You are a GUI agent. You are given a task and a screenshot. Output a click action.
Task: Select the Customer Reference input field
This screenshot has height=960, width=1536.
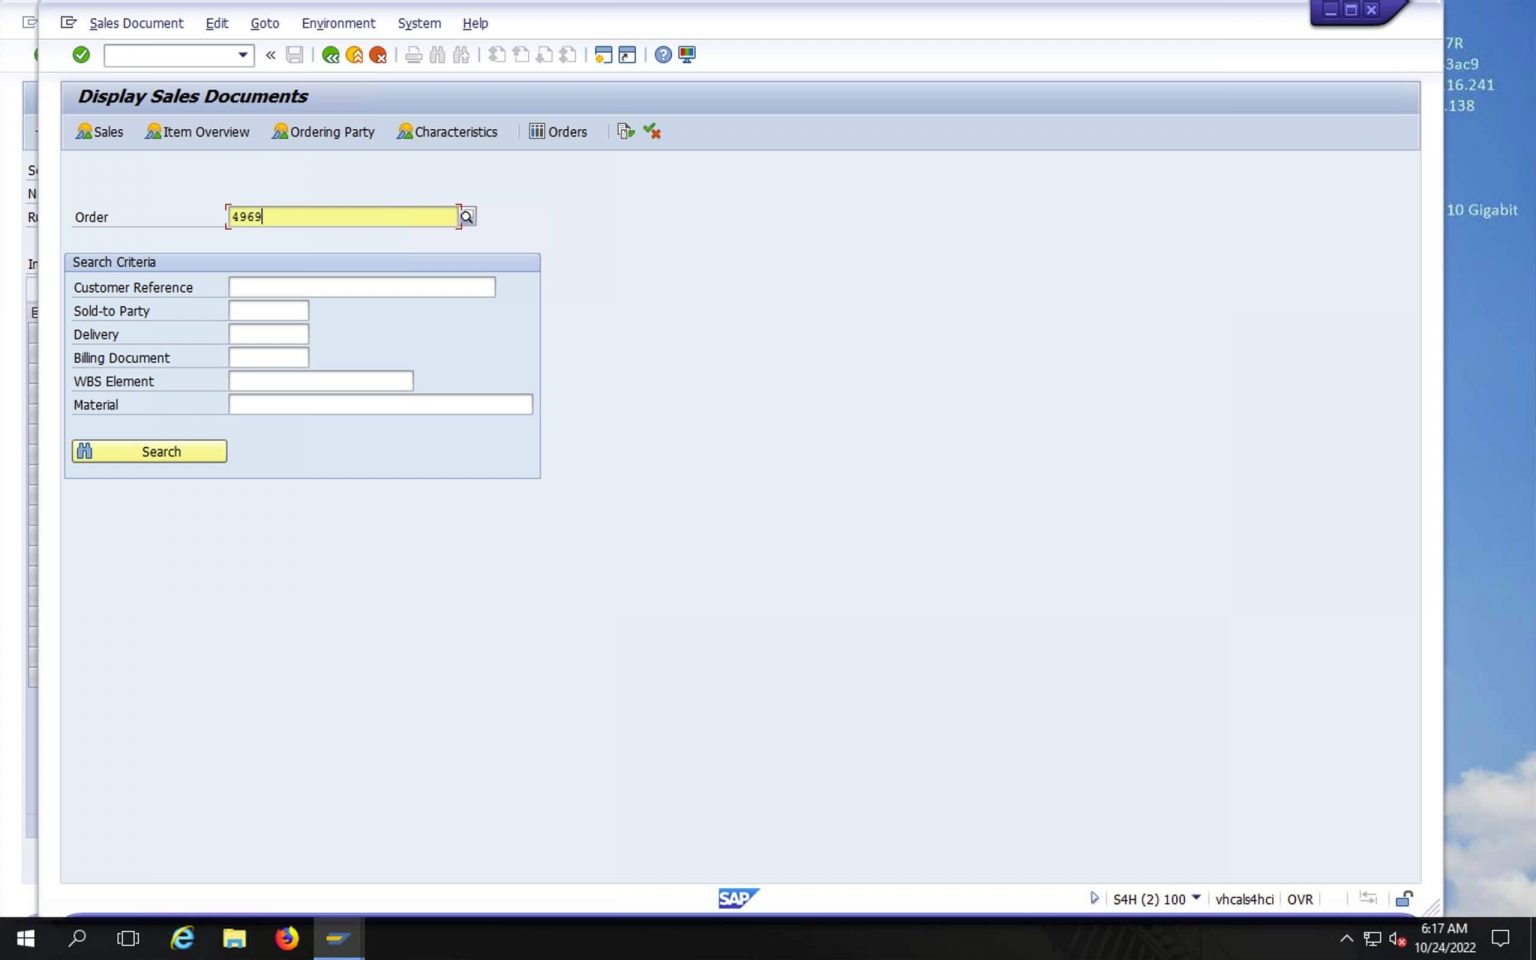pos(361,287)
